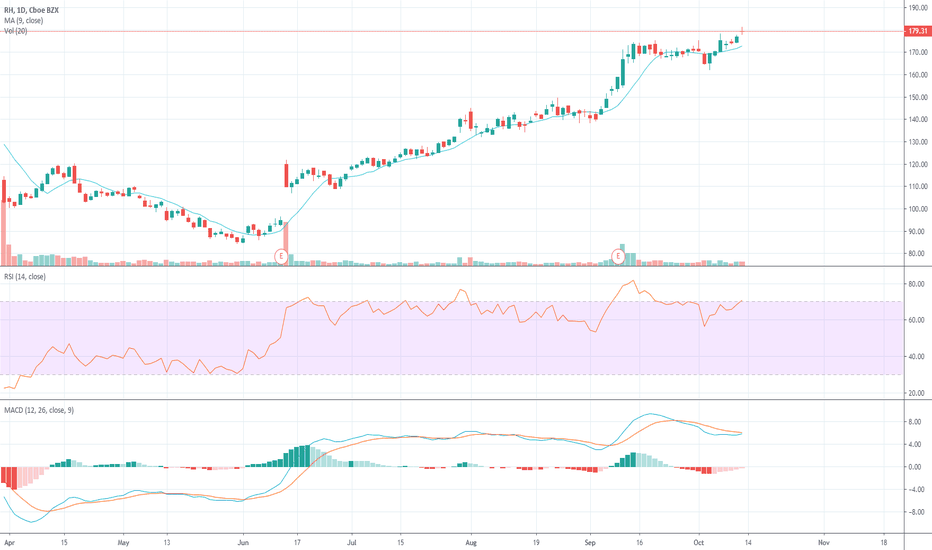Click the 150.00 price axis value
Screen dimensions: 932x550
[918, 98]
